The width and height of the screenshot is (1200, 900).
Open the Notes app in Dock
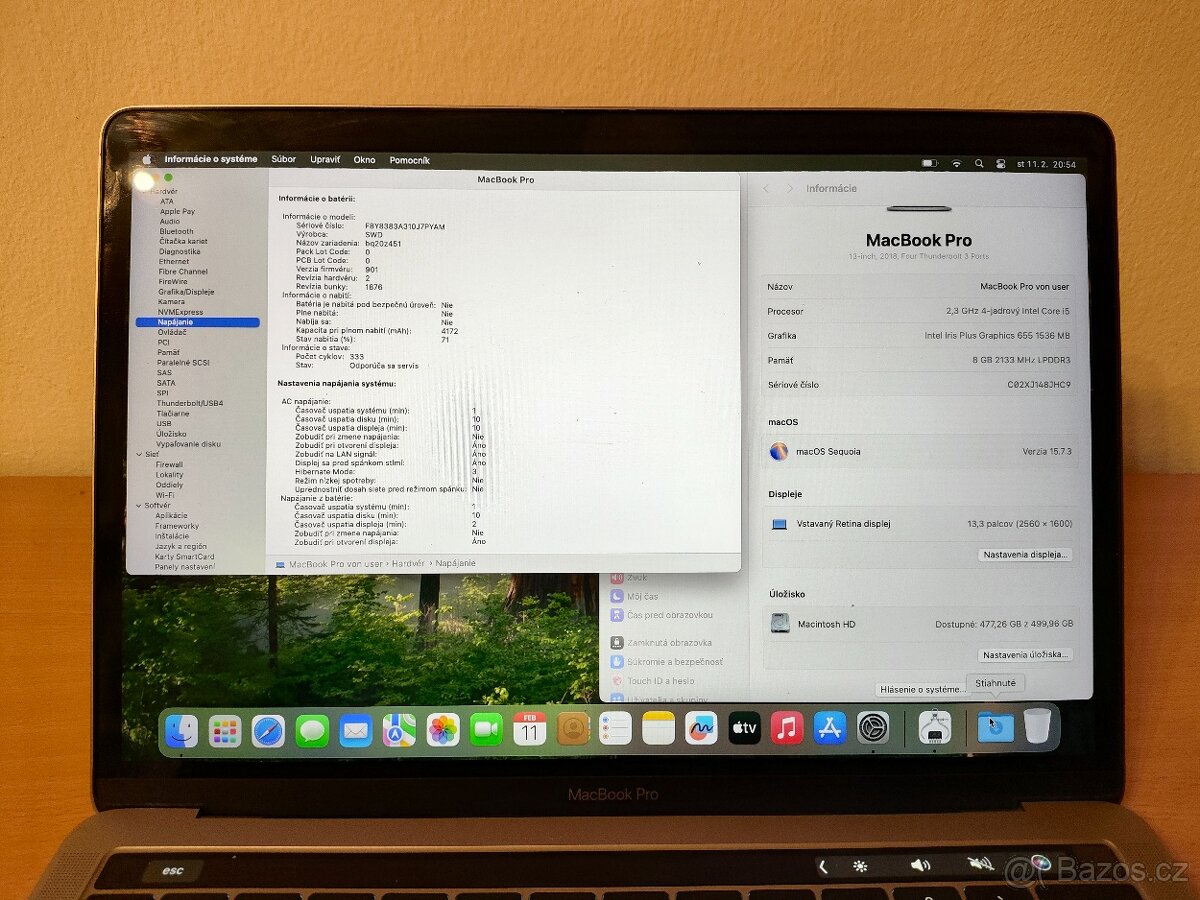658,728
